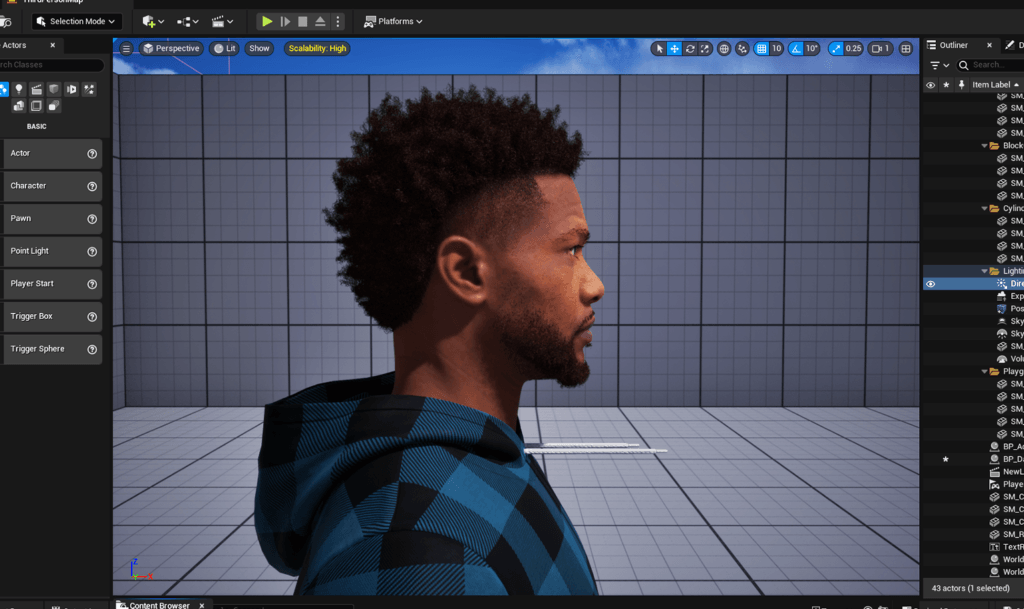The image size is (1024, 609).
Task: Open the Selection Mode dropdown
Action: tap(76, 21)
